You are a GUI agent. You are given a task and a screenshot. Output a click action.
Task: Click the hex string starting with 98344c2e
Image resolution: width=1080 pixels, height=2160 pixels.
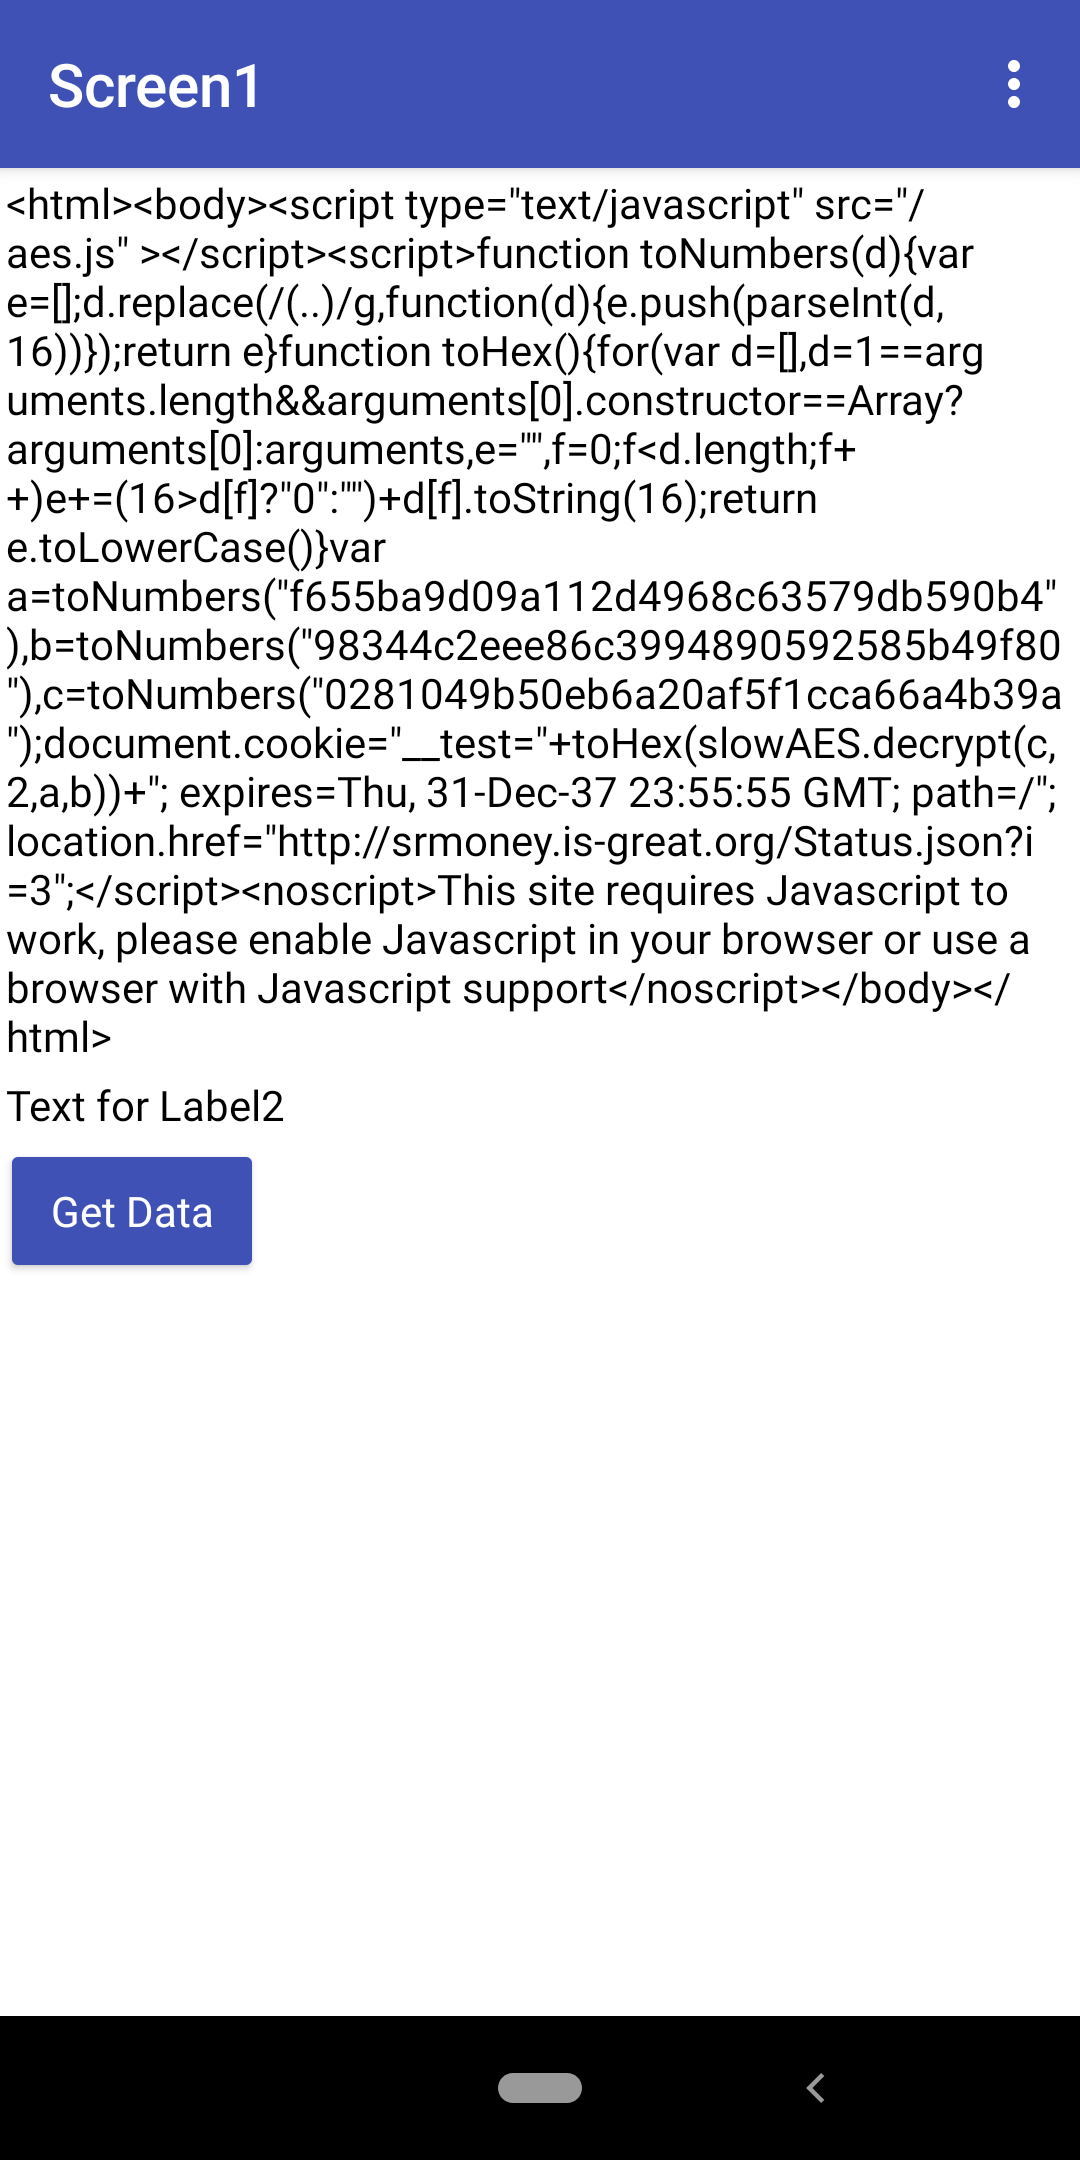(686, 646)
